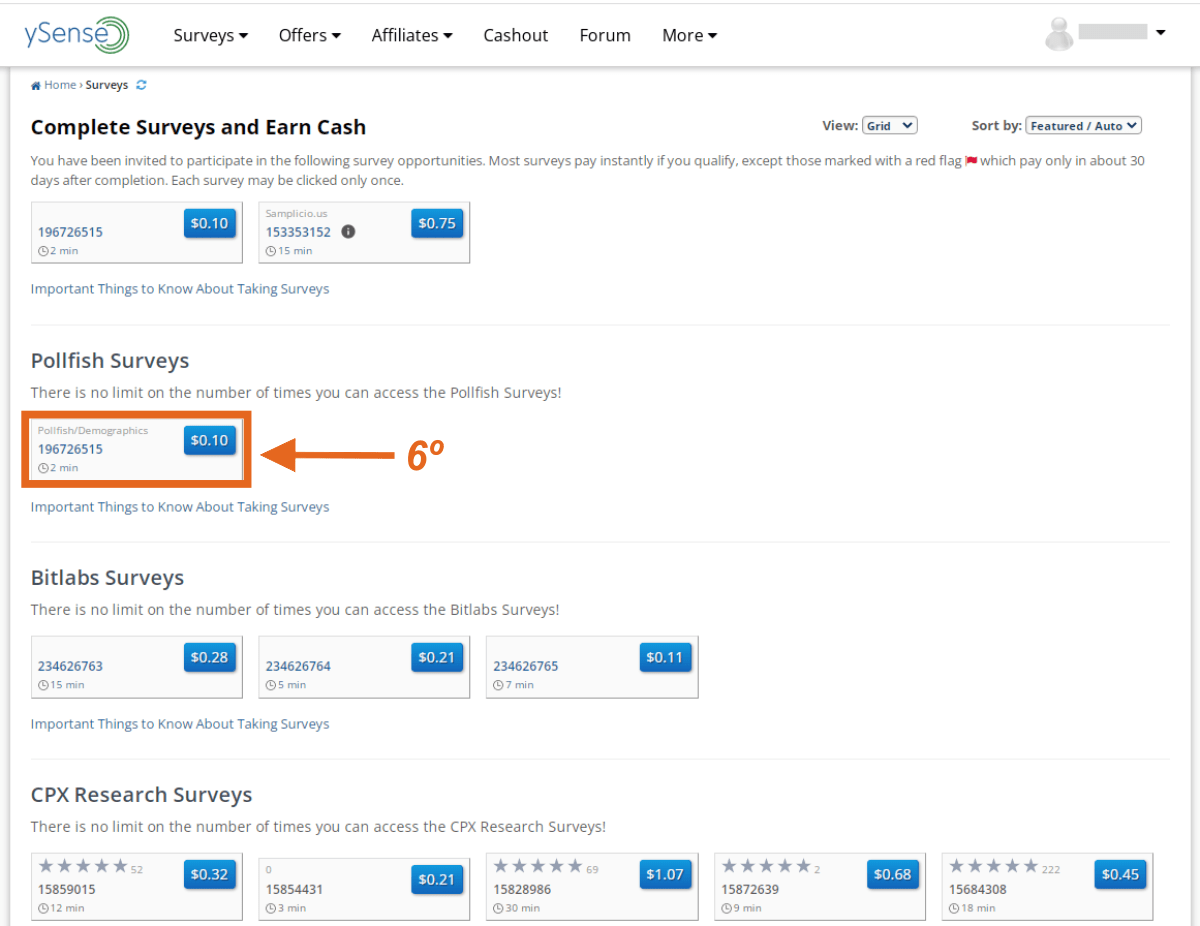This screenshot has height=926, width=1200.
Task: Go to the Cashout page
Action: 515,35
